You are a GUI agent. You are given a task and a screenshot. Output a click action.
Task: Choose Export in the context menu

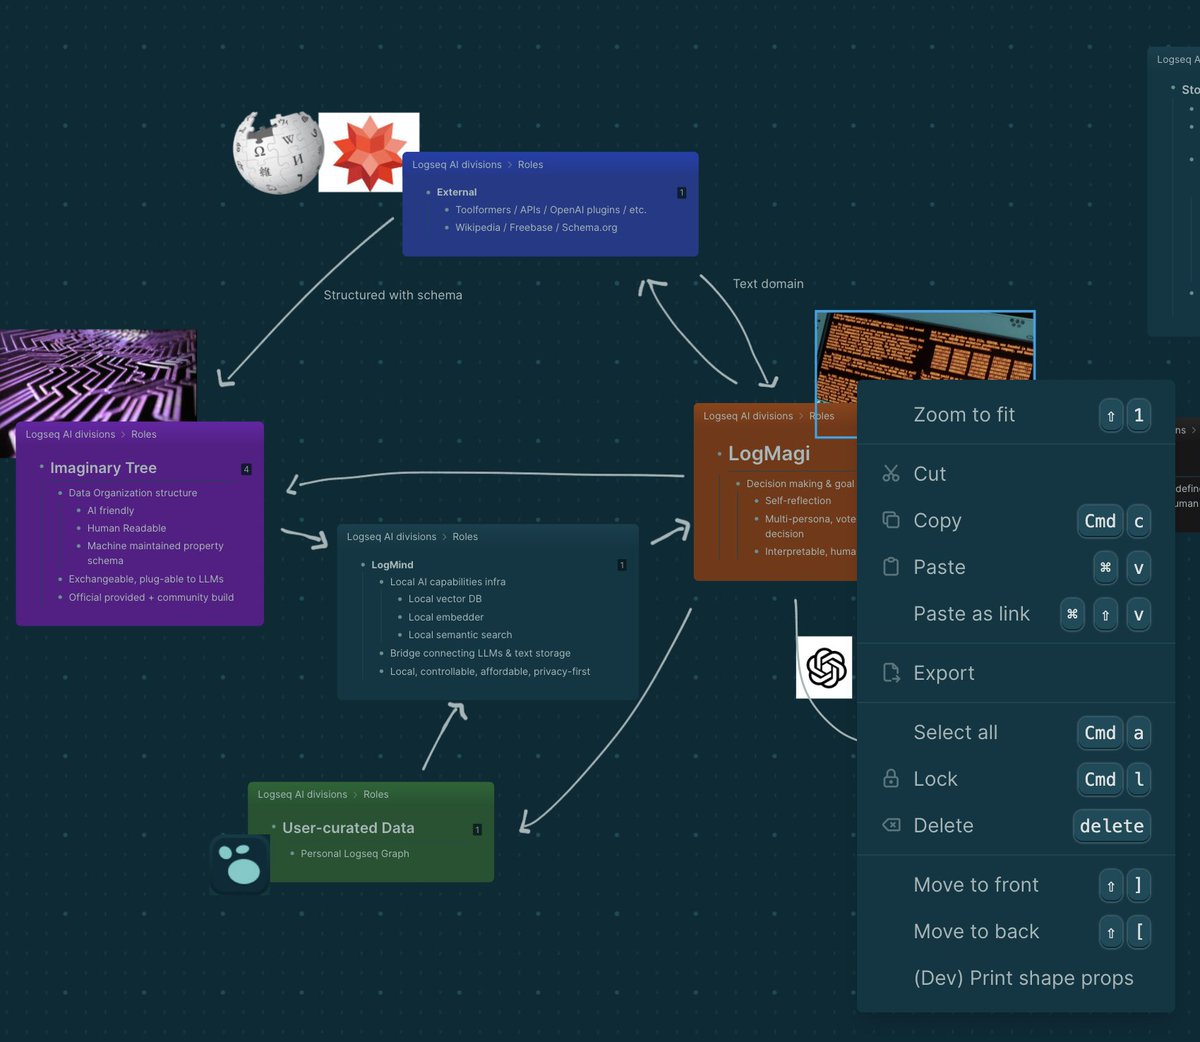click(x=1016, y=673)
